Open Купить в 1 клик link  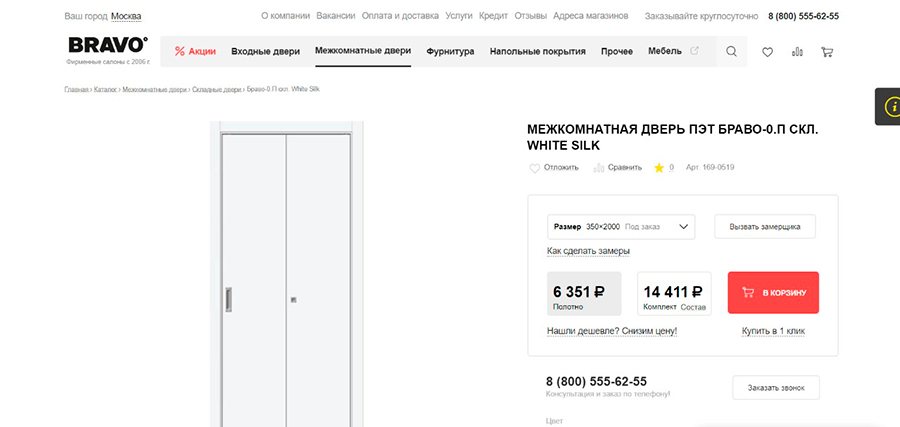pos(773,331)
